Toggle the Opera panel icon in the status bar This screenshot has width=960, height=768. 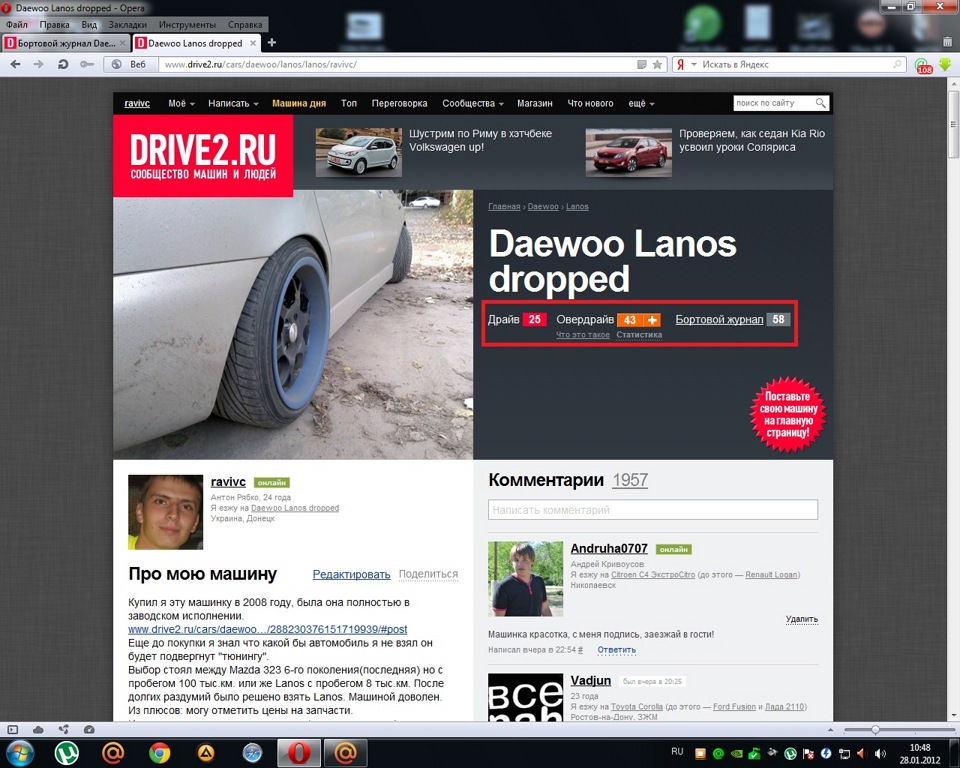click(13, 729)
